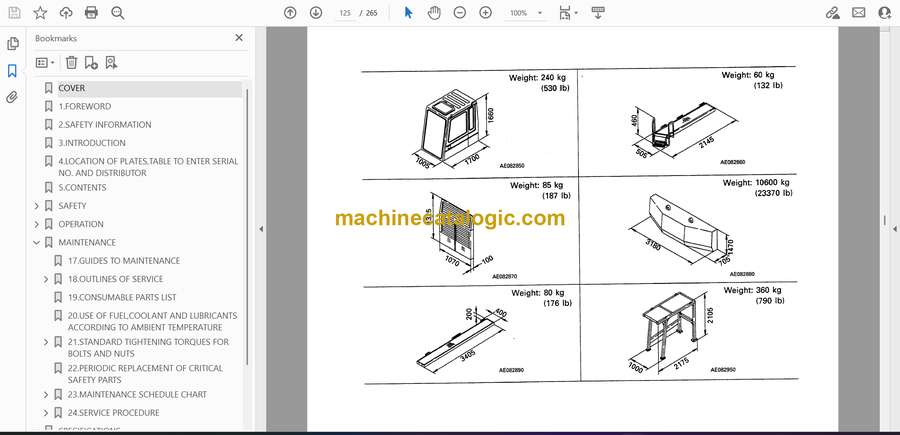The image size is (900, 435).
Task: Expand the OPERATION bookmark section
Action: 37,224
